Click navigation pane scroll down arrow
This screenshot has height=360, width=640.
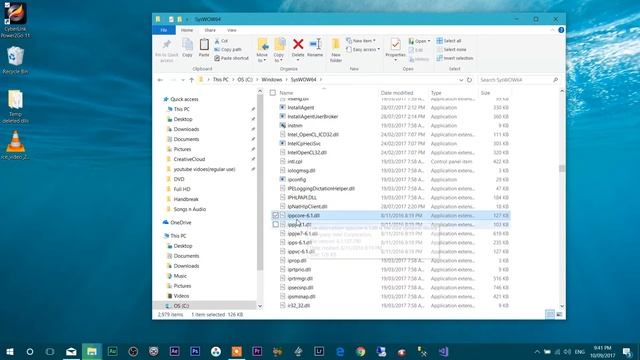pyautogui.click(x=260, y=306)
